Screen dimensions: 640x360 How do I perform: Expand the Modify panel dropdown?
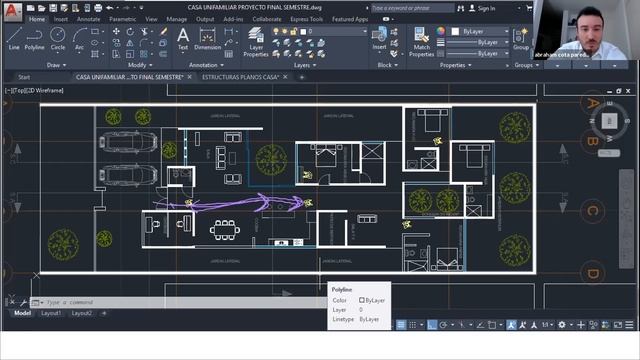pyautogui.click(x=140, y=65)
